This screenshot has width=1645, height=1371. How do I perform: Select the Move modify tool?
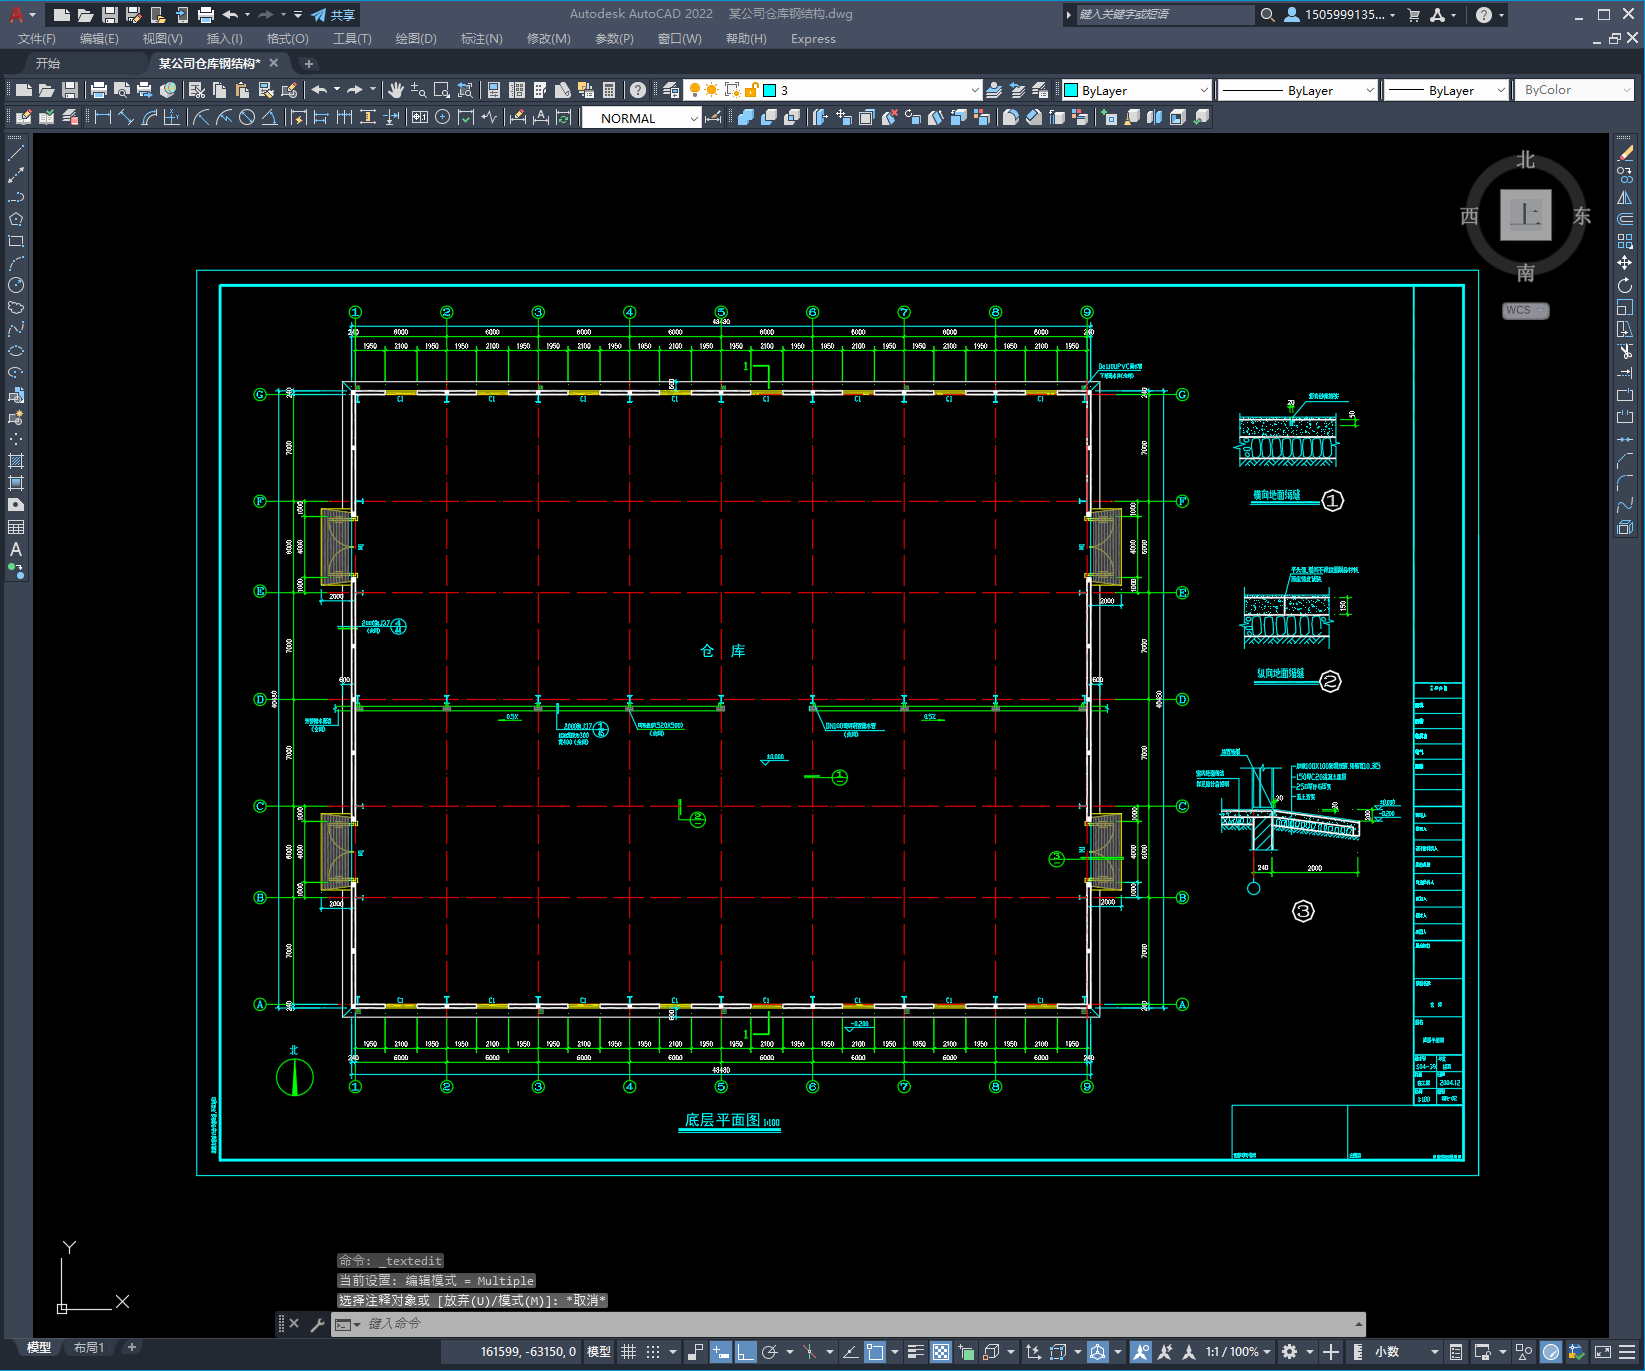pos(1625,264)
